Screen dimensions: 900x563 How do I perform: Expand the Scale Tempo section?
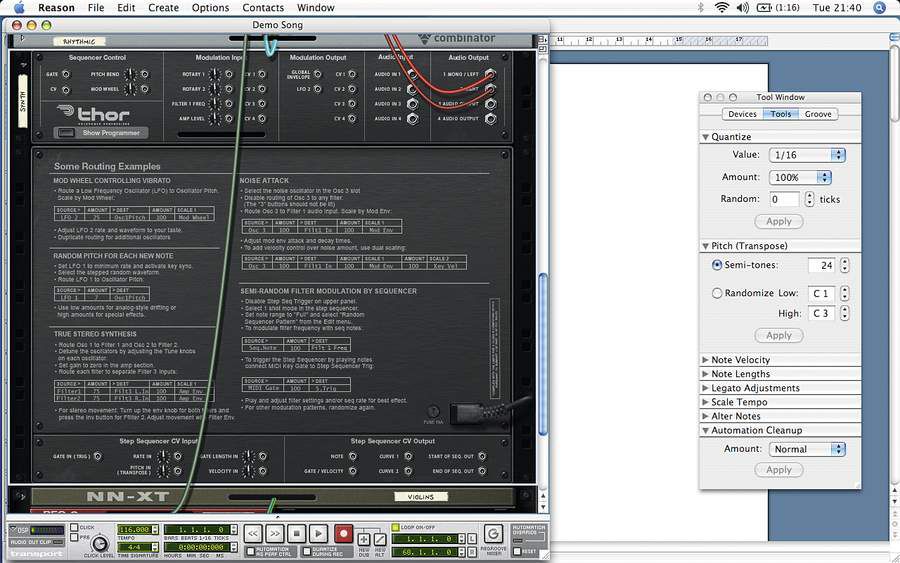coord(705,402)
